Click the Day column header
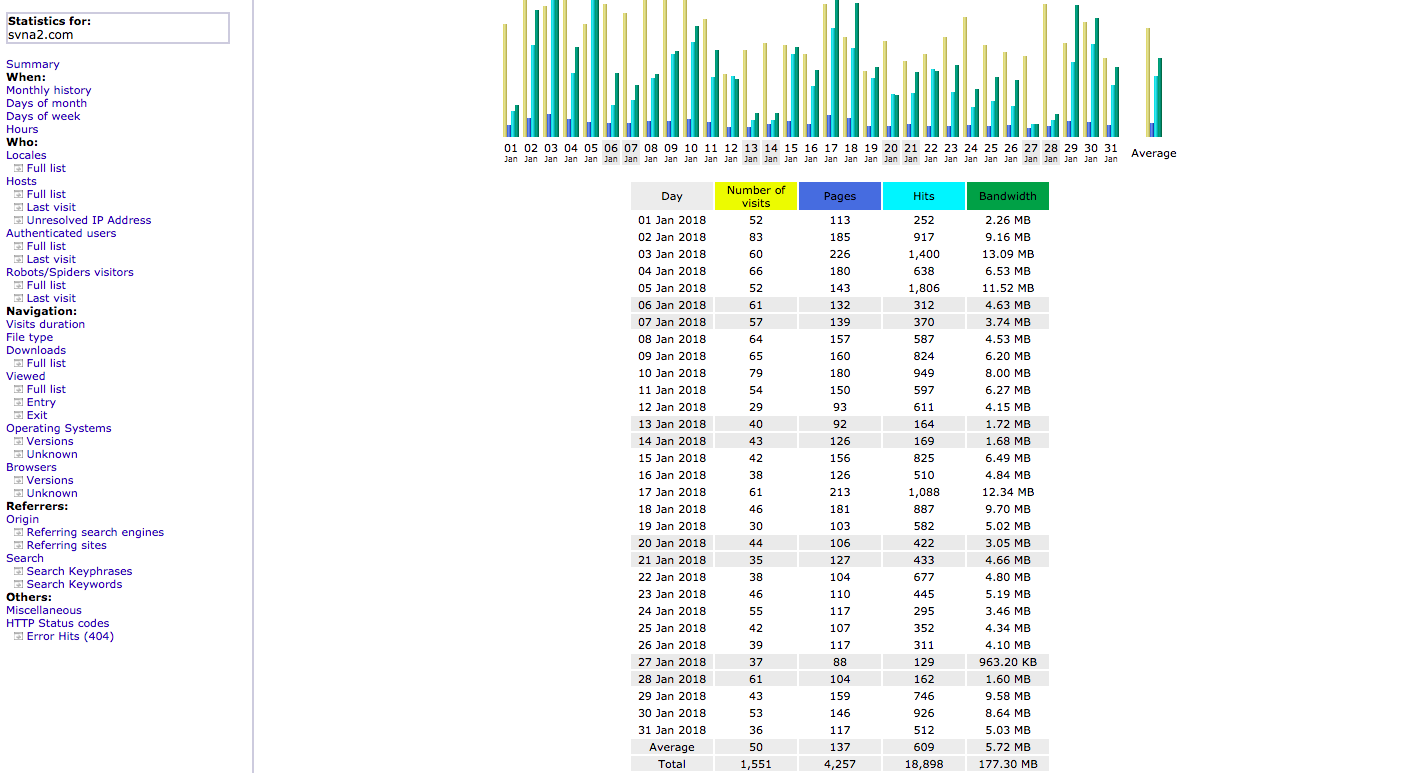 pos(672,196)
